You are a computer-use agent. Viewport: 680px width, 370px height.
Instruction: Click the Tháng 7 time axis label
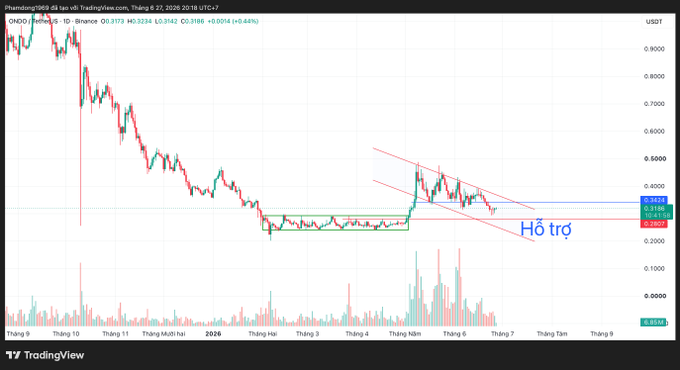pyautogui.click(x=502, y=334)
